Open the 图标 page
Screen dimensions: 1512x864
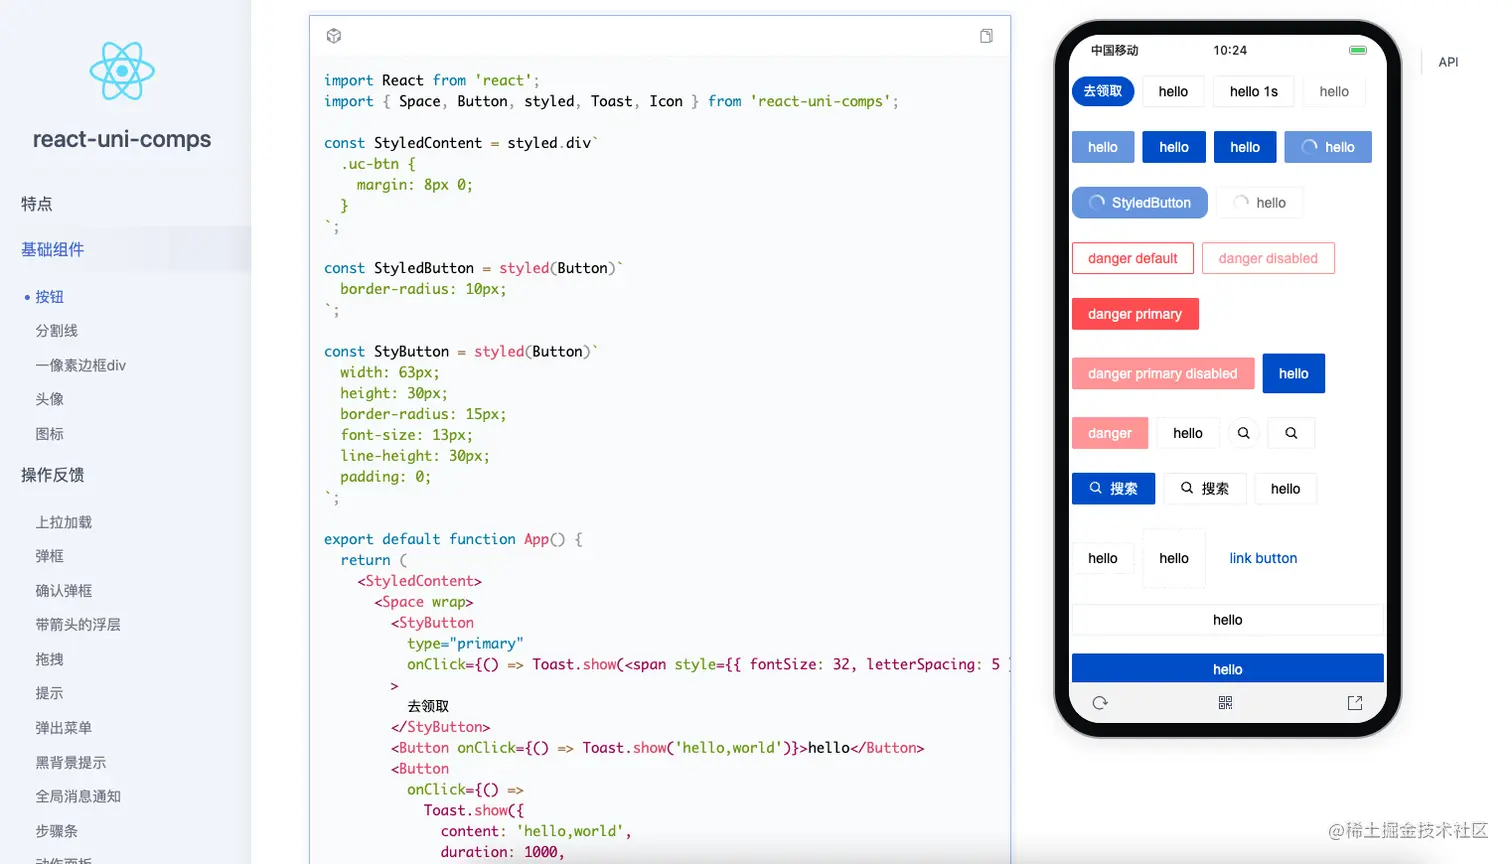(49, 434)
